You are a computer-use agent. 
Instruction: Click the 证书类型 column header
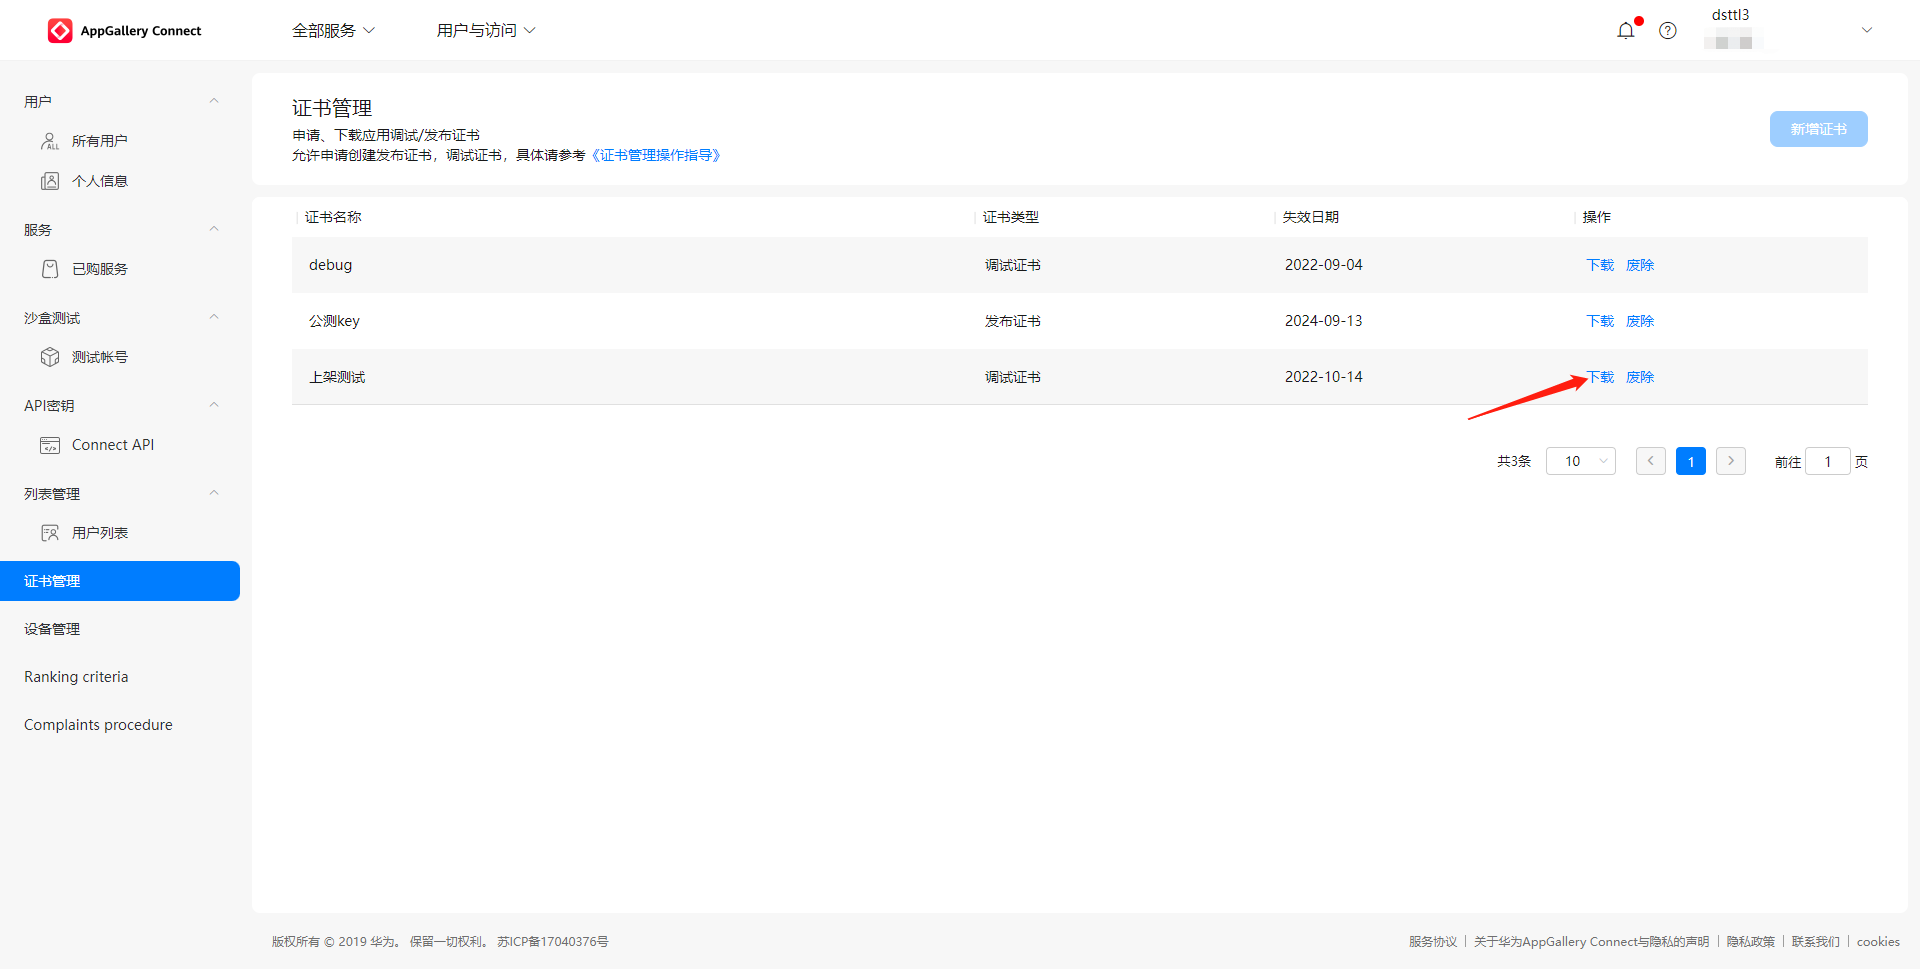coord(1011,217)
